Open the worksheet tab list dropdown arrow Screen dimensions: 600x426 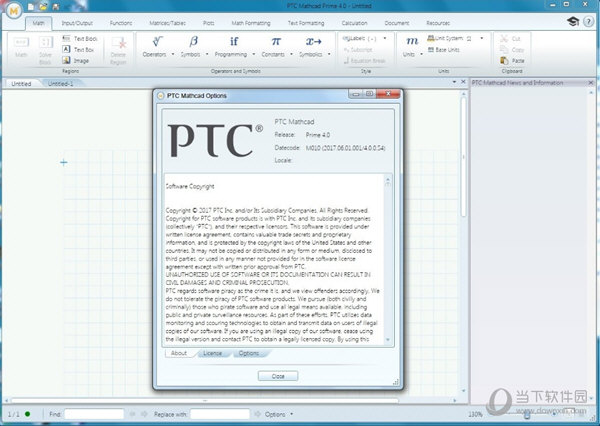(x=454, y=82)
